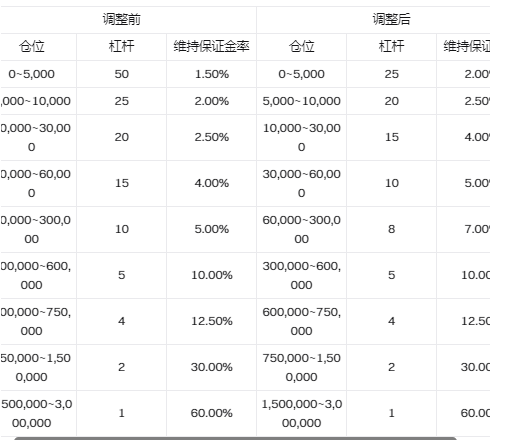Click the 1.50% margin rate cell
Viewport: 512px width, 440px height.
coord(211,74)
